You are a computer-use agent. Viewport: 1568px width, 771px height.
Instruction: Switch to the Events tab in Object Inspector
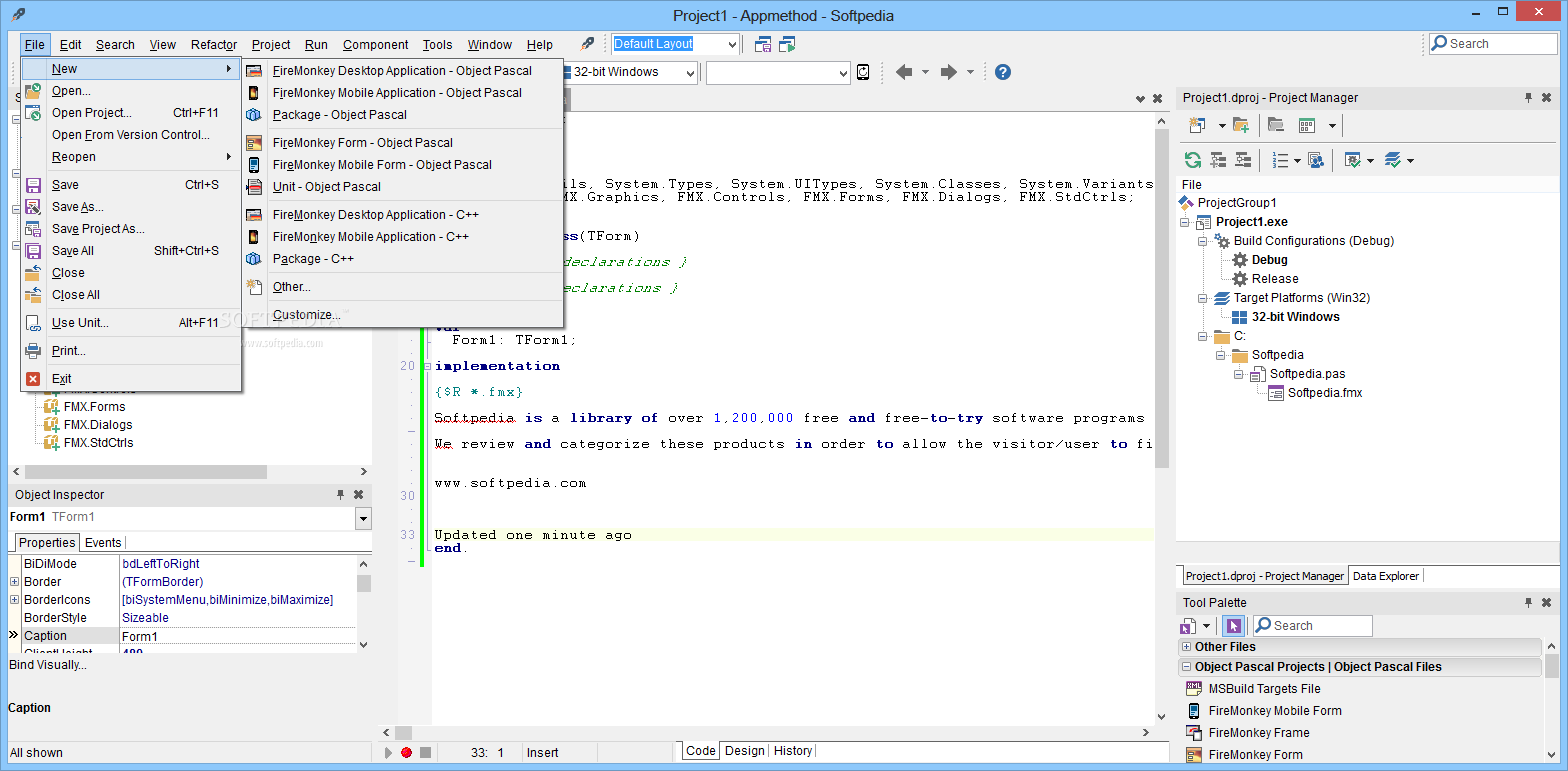coord(103,543)
